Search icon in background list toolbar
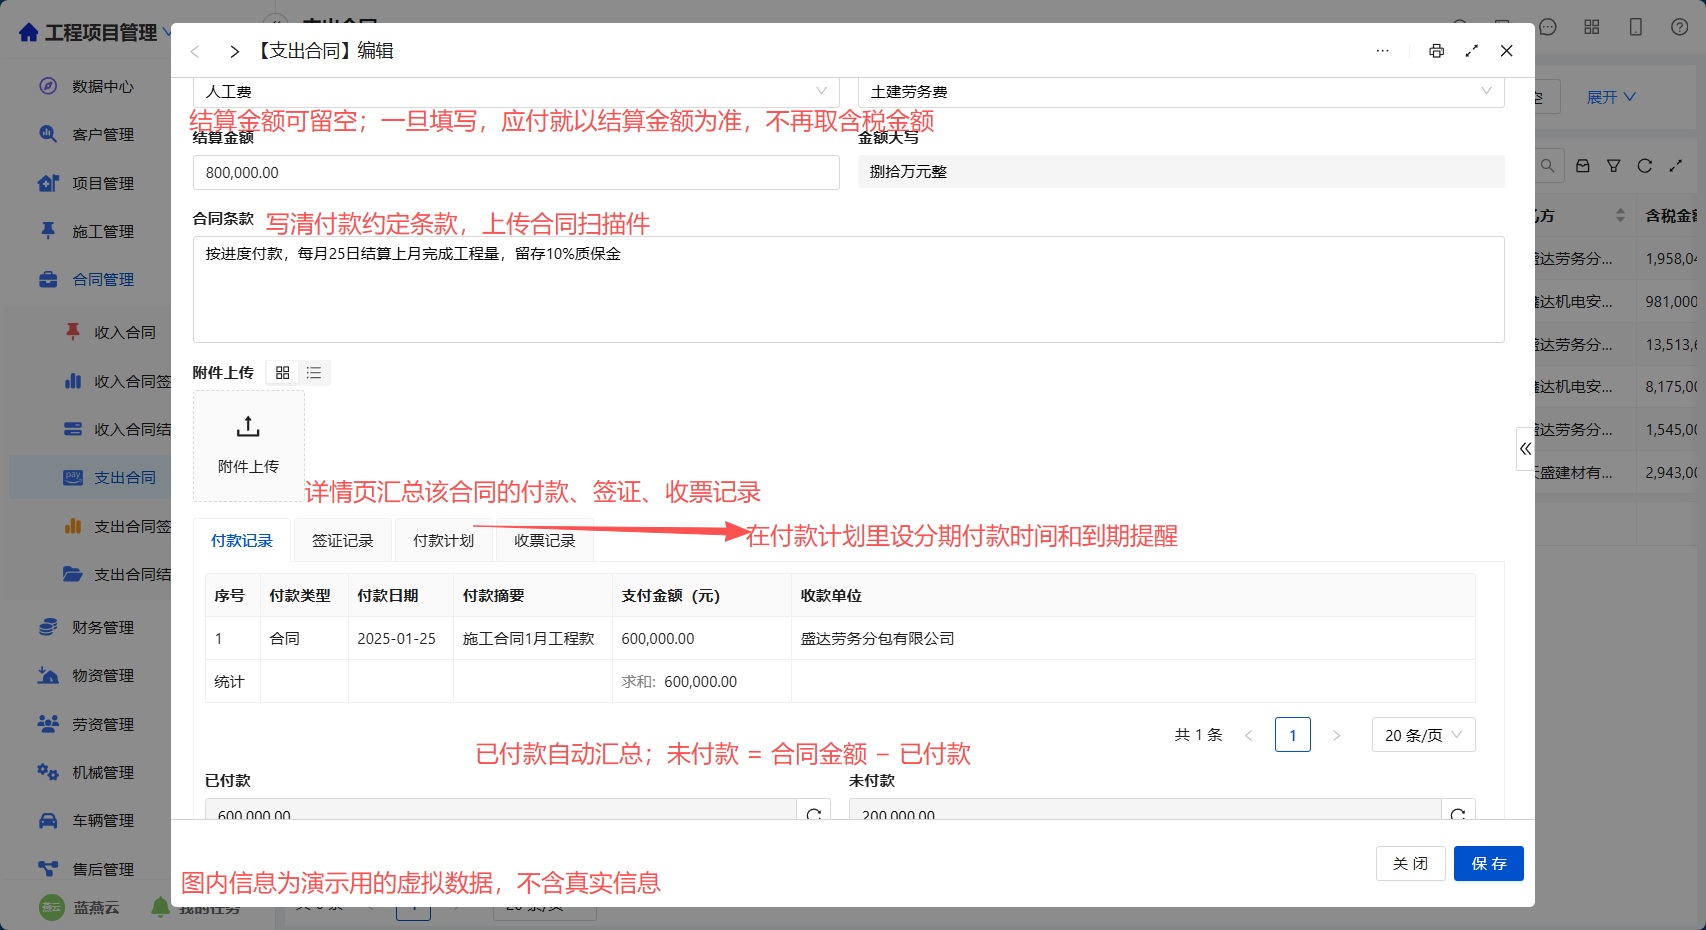The image size is (1706, 930). pyautogui.click(x=1547, y=166)
